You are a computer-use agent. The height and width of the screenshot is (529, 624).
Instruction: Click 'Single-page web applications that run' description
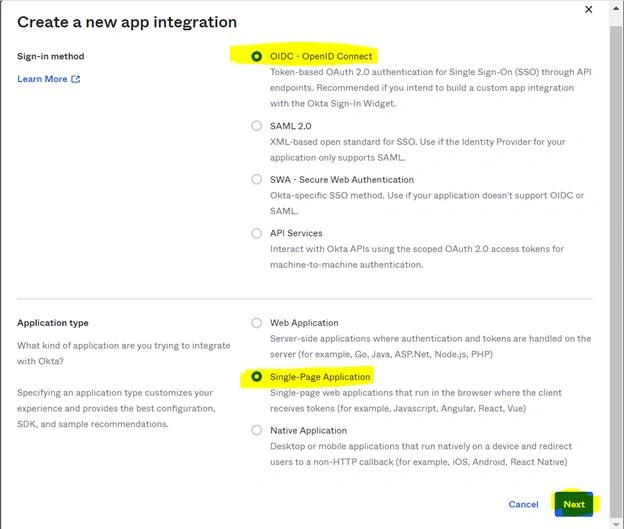click(415, 400)
